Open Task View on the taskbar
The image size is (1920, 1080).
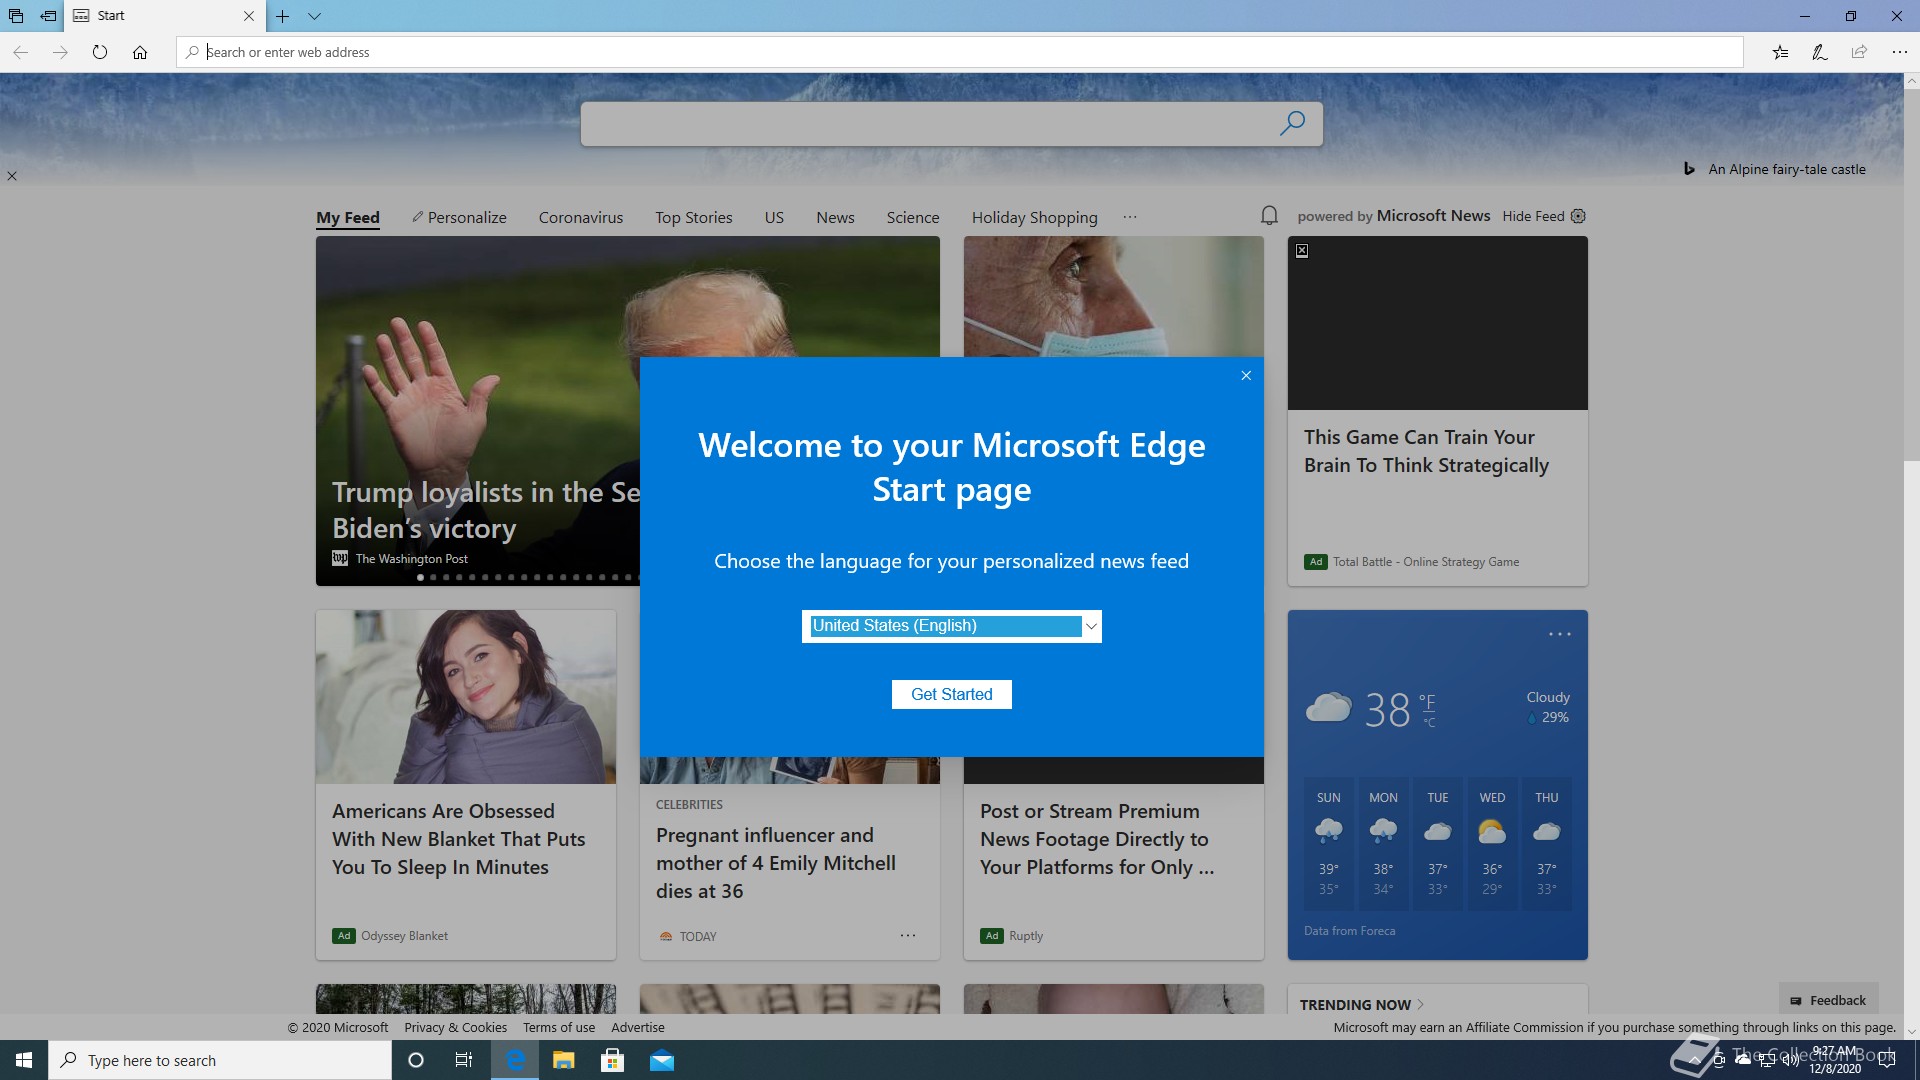pyautogui.click(x=464, y=1060)
